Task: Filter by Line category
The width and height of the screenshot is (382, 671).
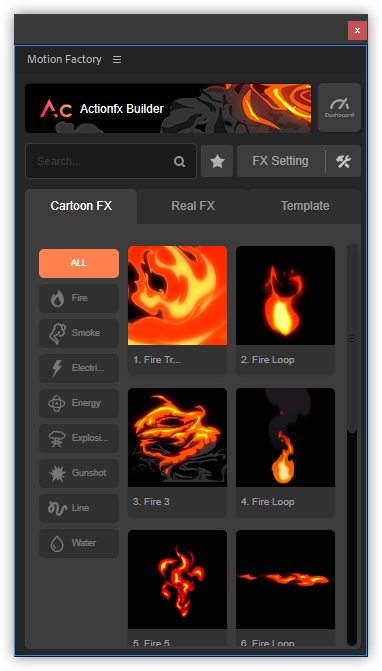Action: [79, 508]
